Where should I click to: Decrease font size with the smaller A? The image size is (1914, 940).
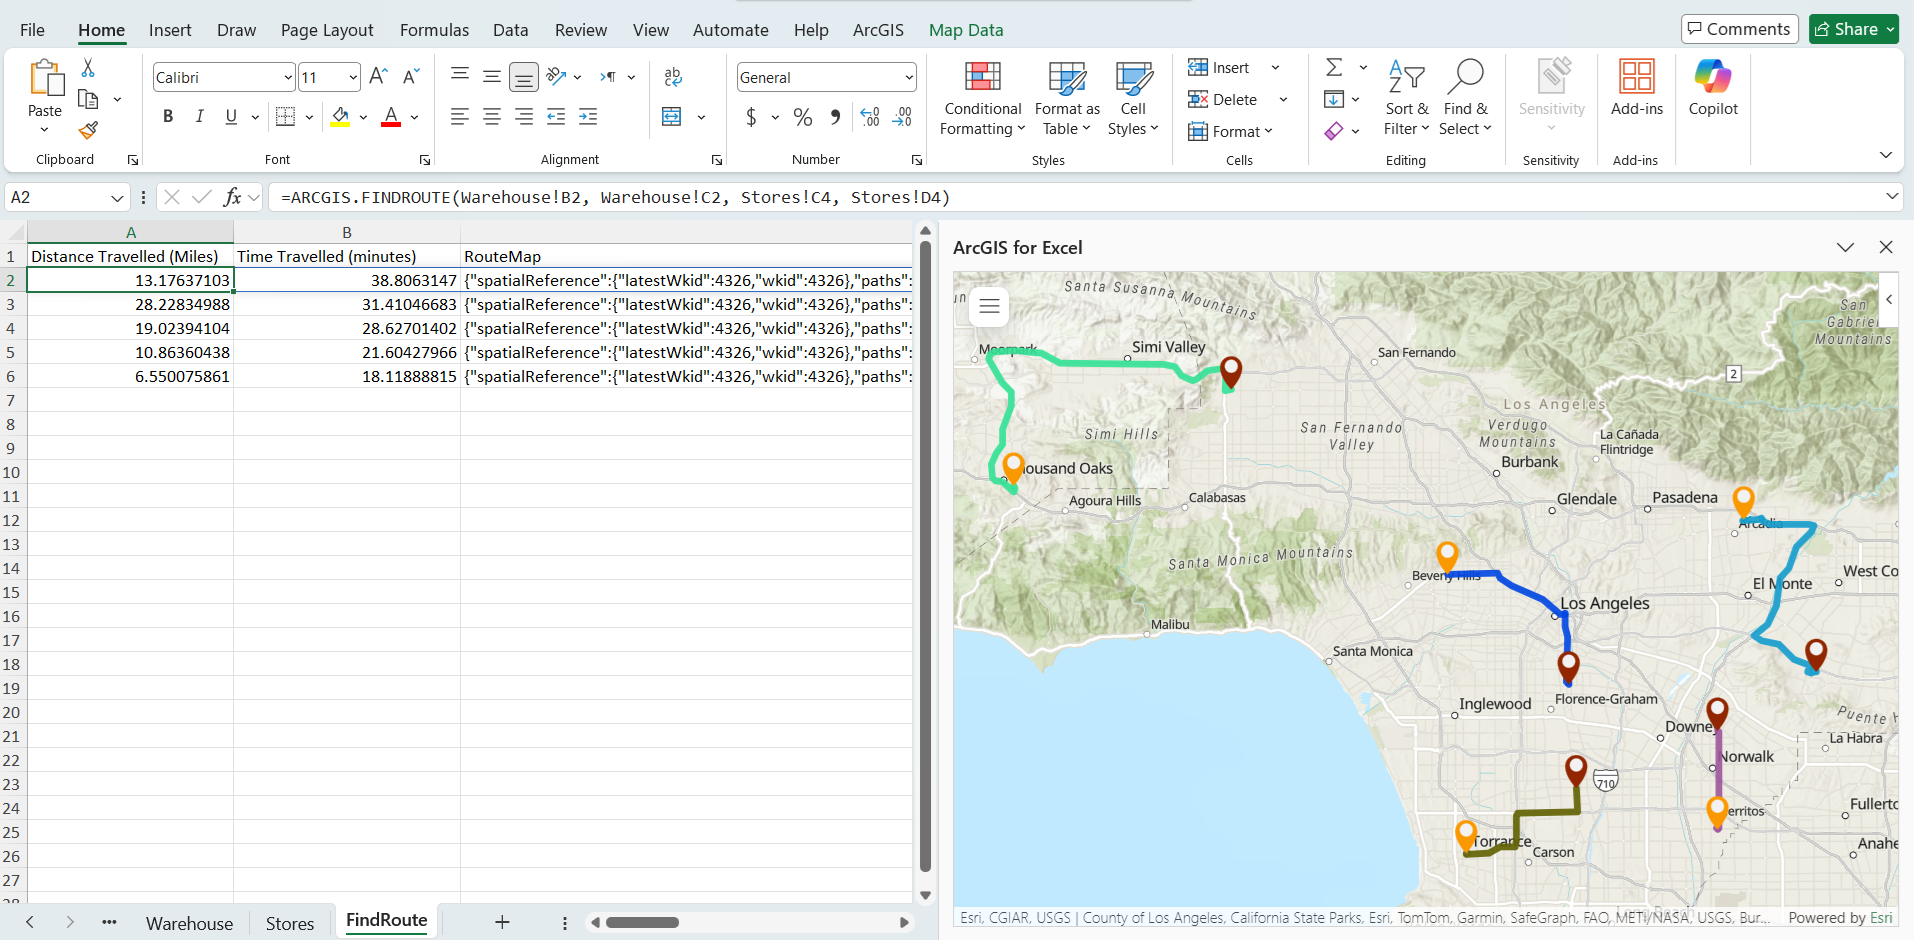[x=411, y=77]
